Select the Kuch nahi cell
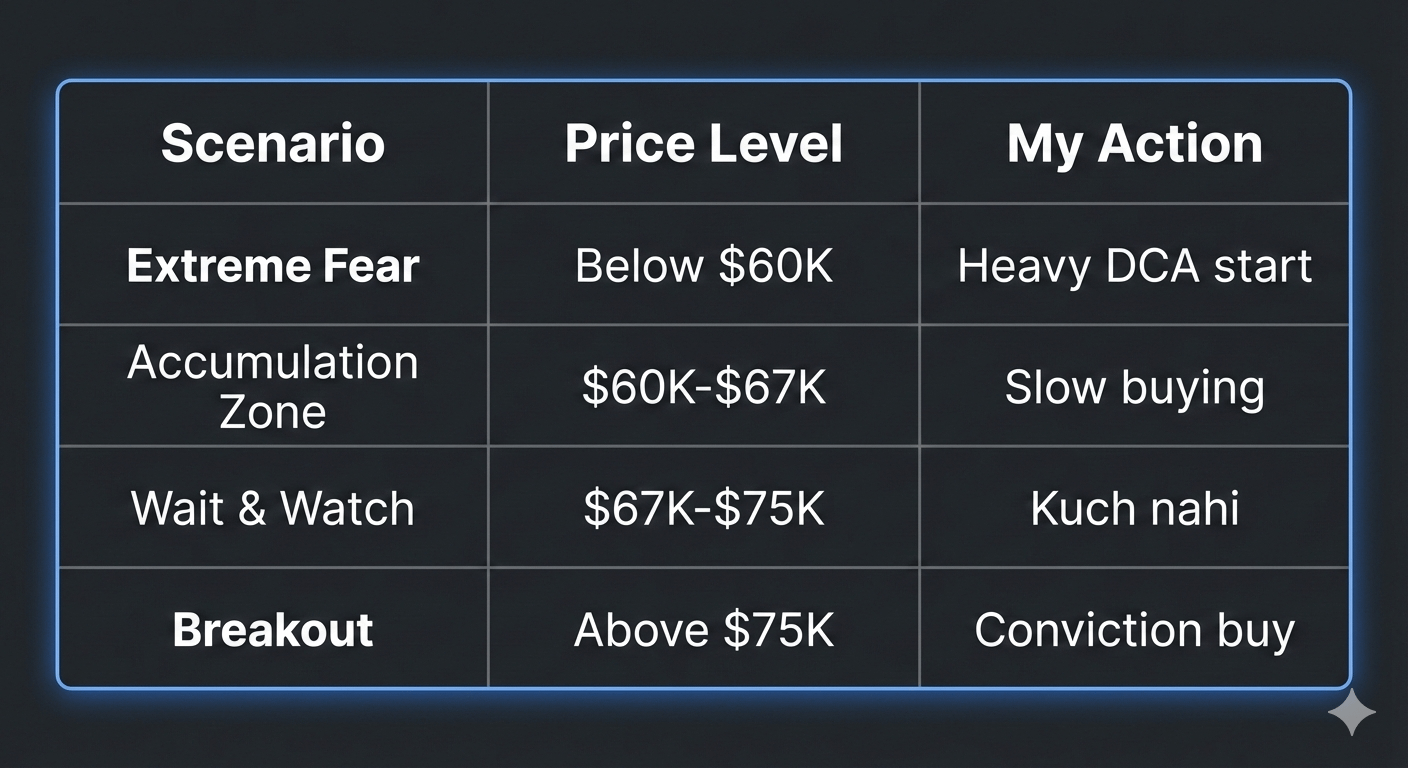 coord(1135,508)
